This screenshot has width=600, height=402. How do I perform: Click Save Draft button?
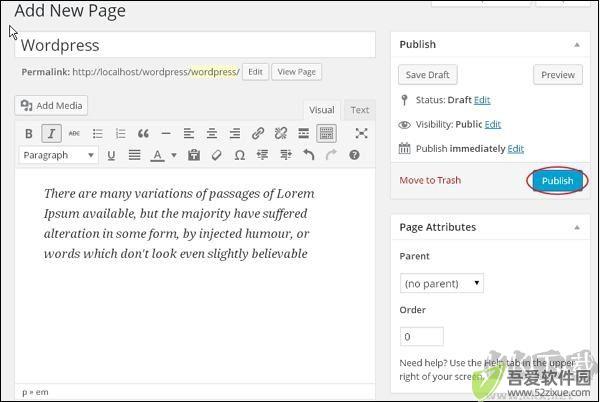(x=427, y=75)
